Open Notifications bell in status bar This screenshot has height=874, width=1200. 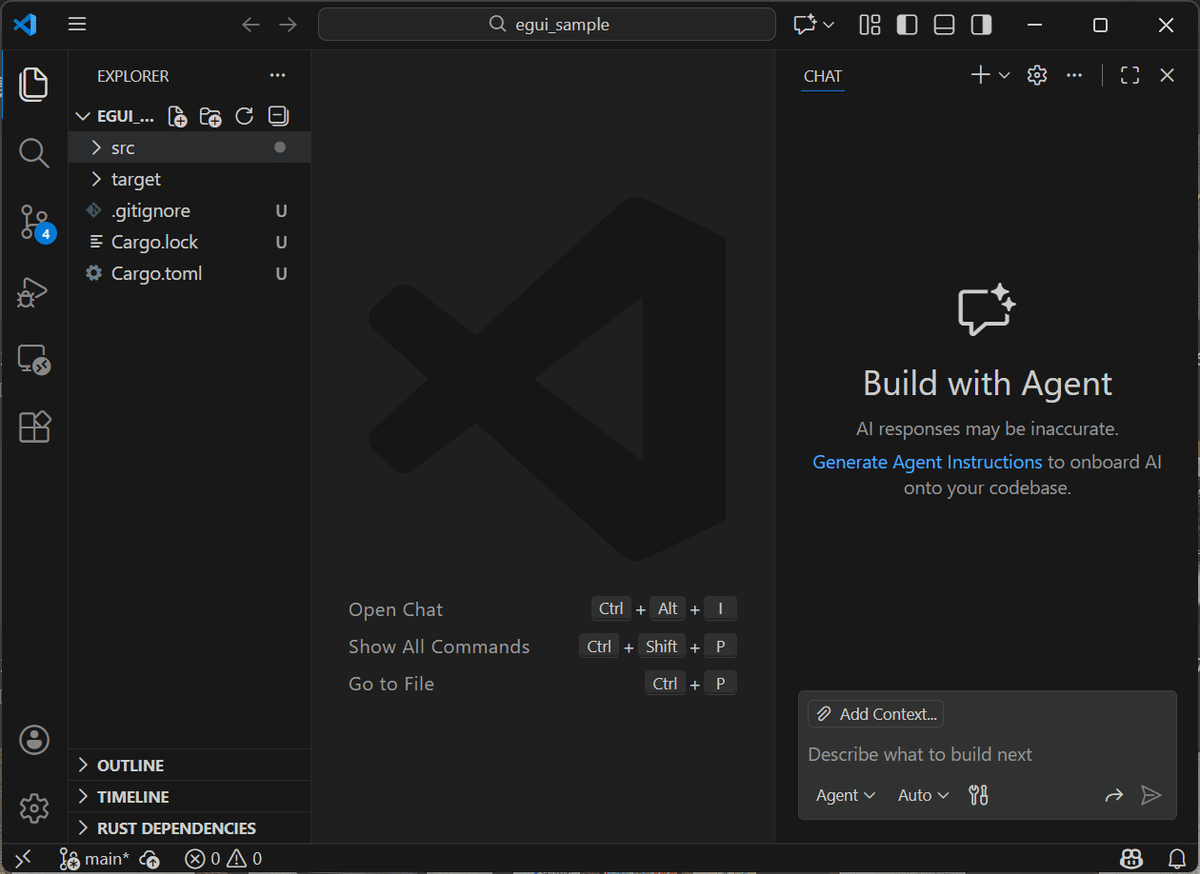(1177, 858)
